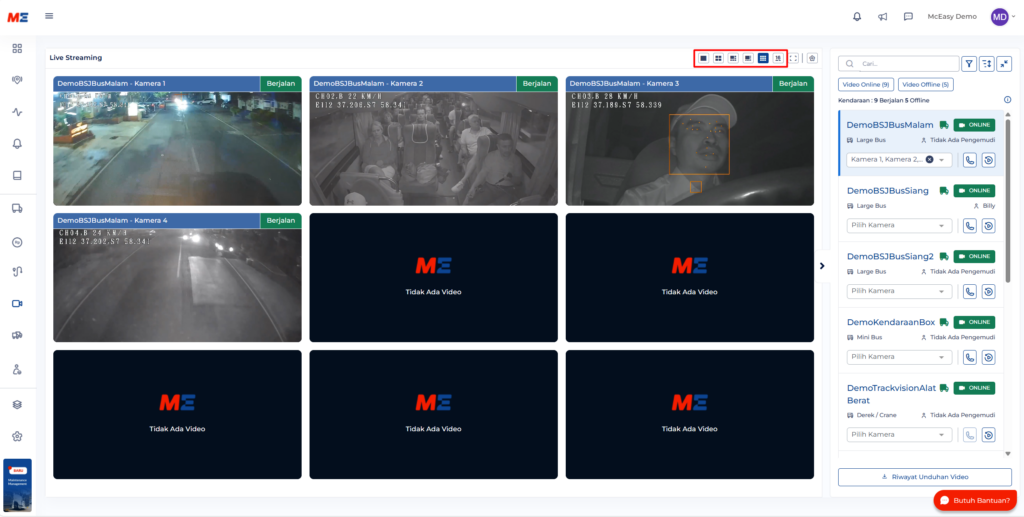The height and width of the screenshot is (517, 1024).
Task: Call DemoBSJBusMalam using the phone icon
Action: 970,160
